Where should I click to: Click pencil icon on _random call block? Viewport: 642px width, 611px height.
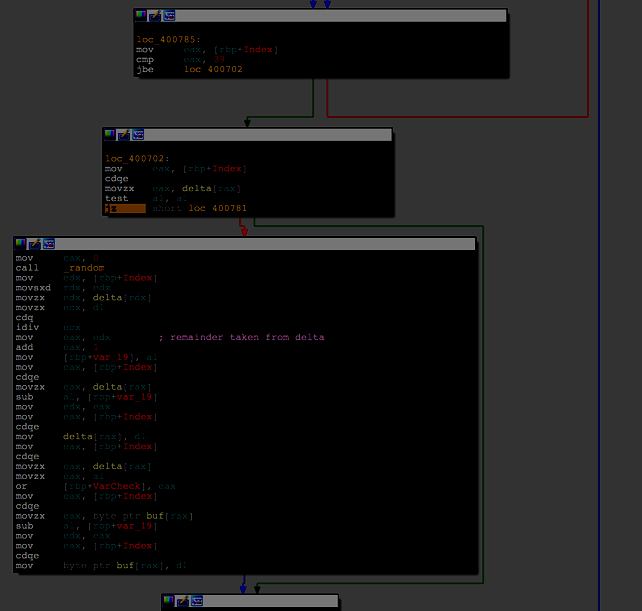pos(34,244)
